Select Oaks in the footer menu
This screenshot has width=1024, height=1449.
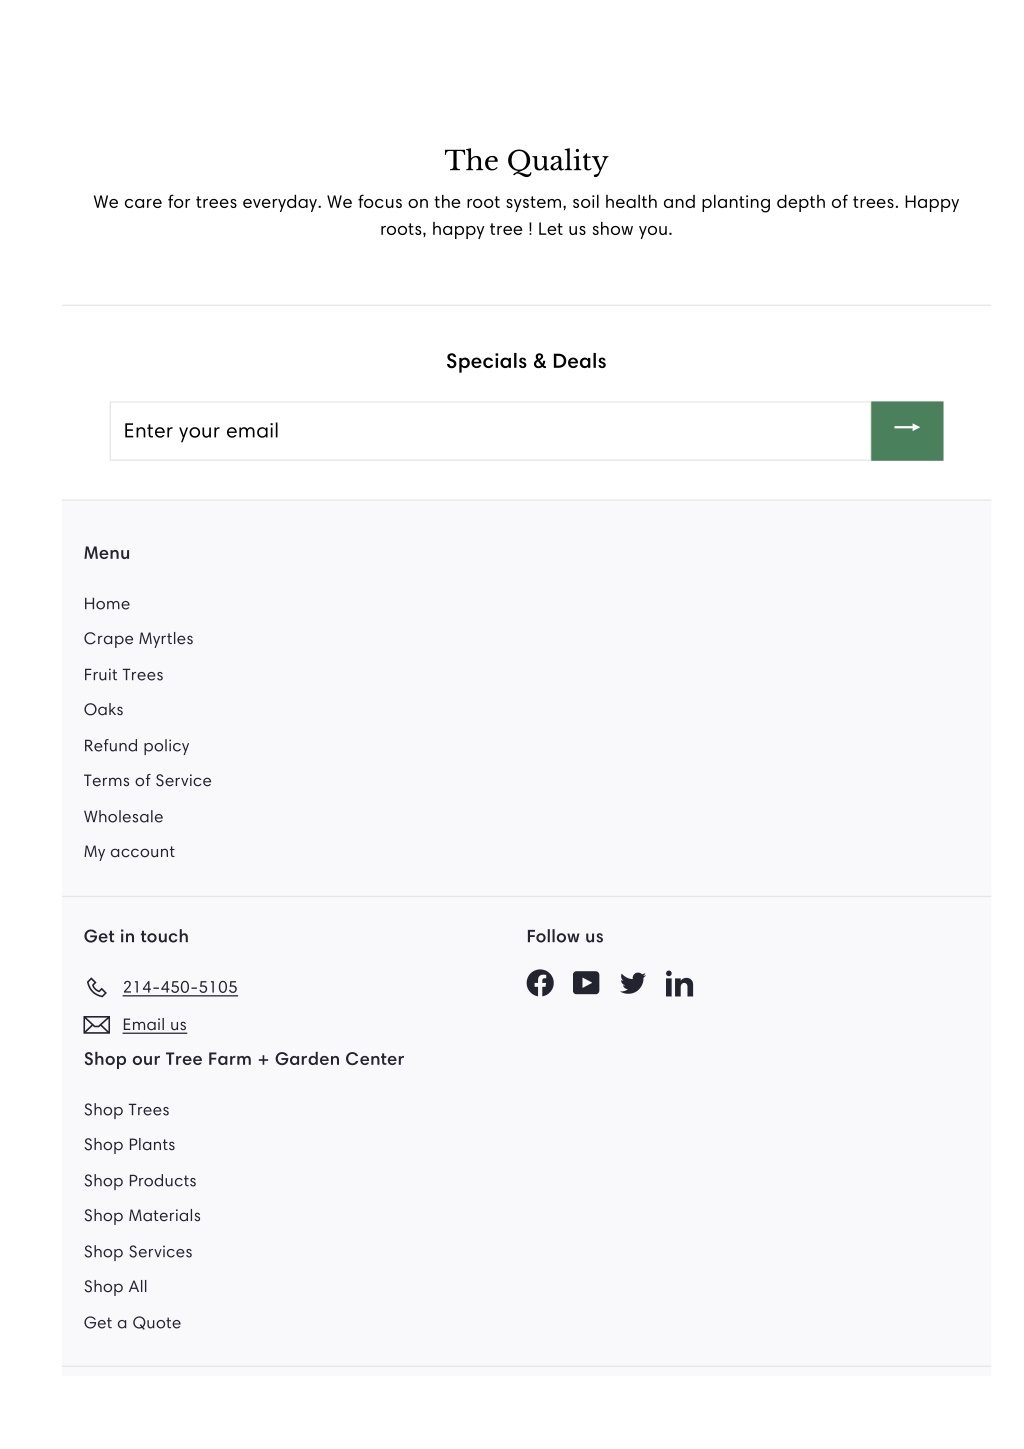coord(103,710)
